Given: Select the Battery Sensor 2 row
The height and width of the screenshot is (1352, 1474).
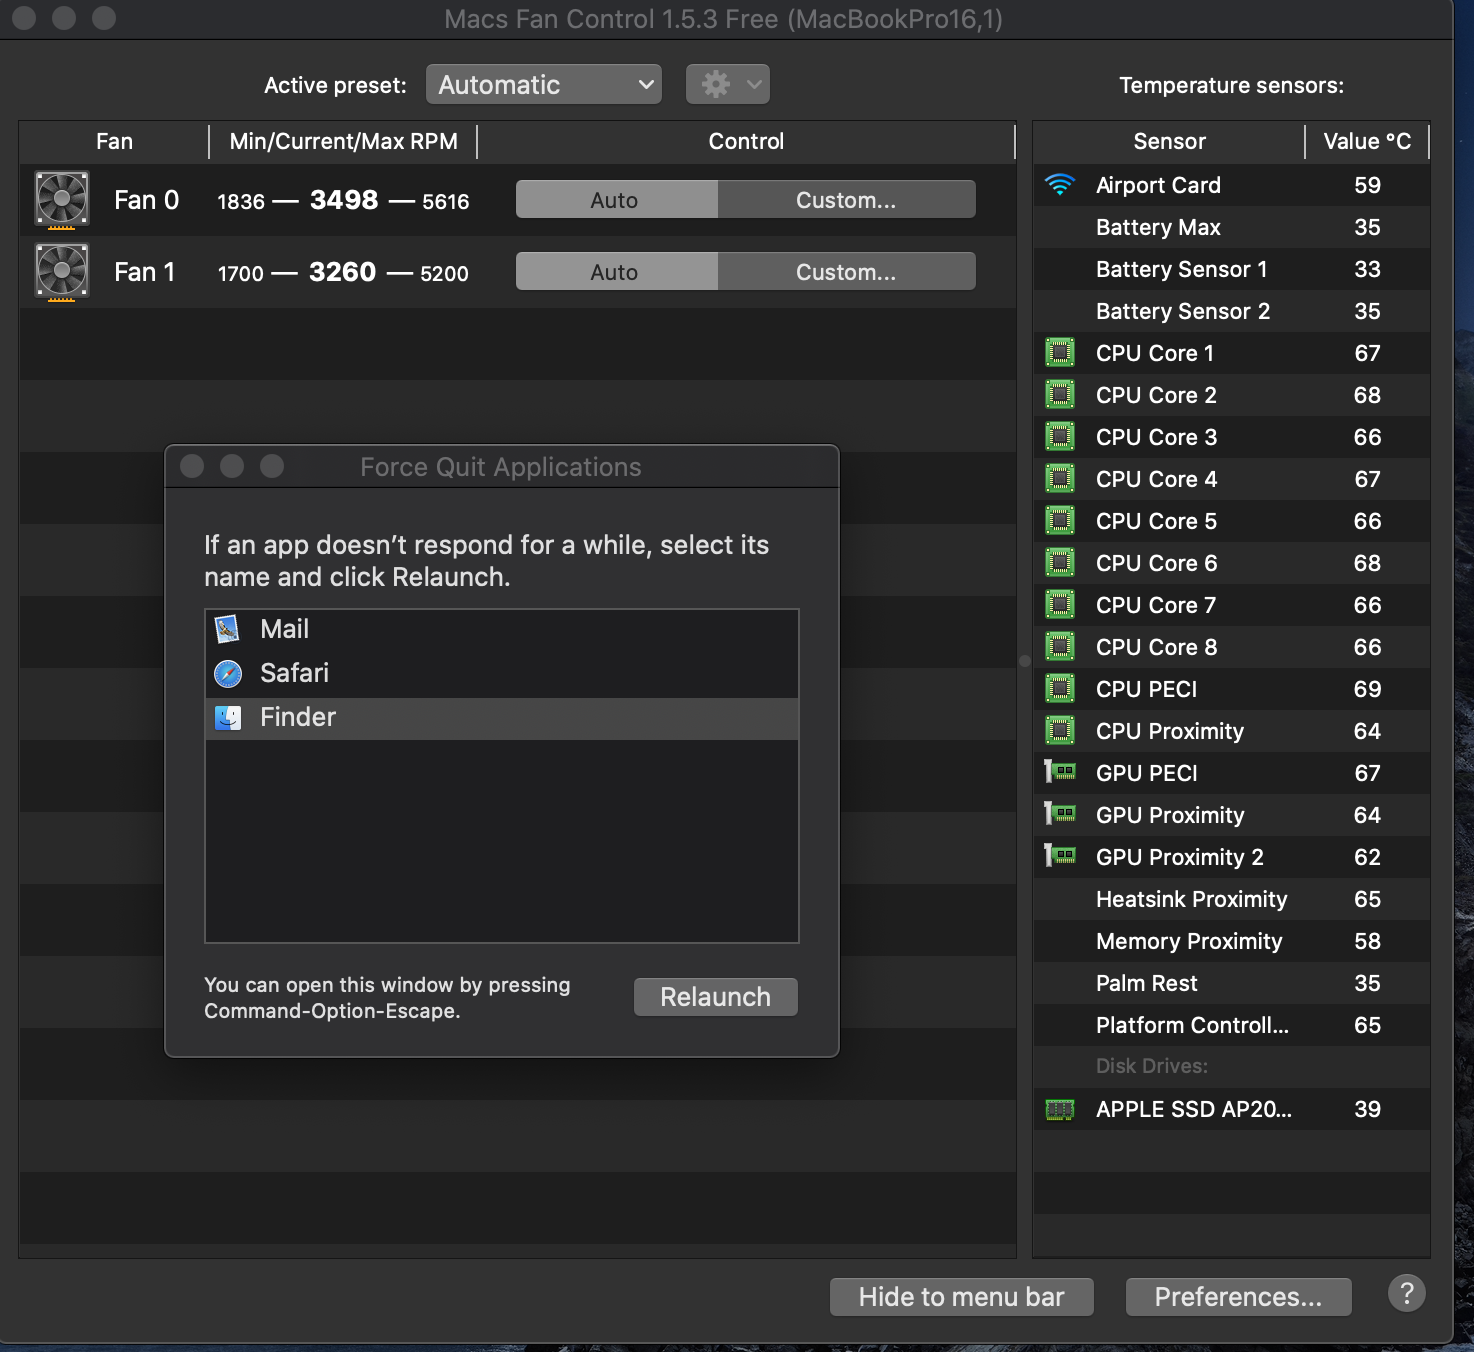Looking at the screenshot, I should (1231, 311).
